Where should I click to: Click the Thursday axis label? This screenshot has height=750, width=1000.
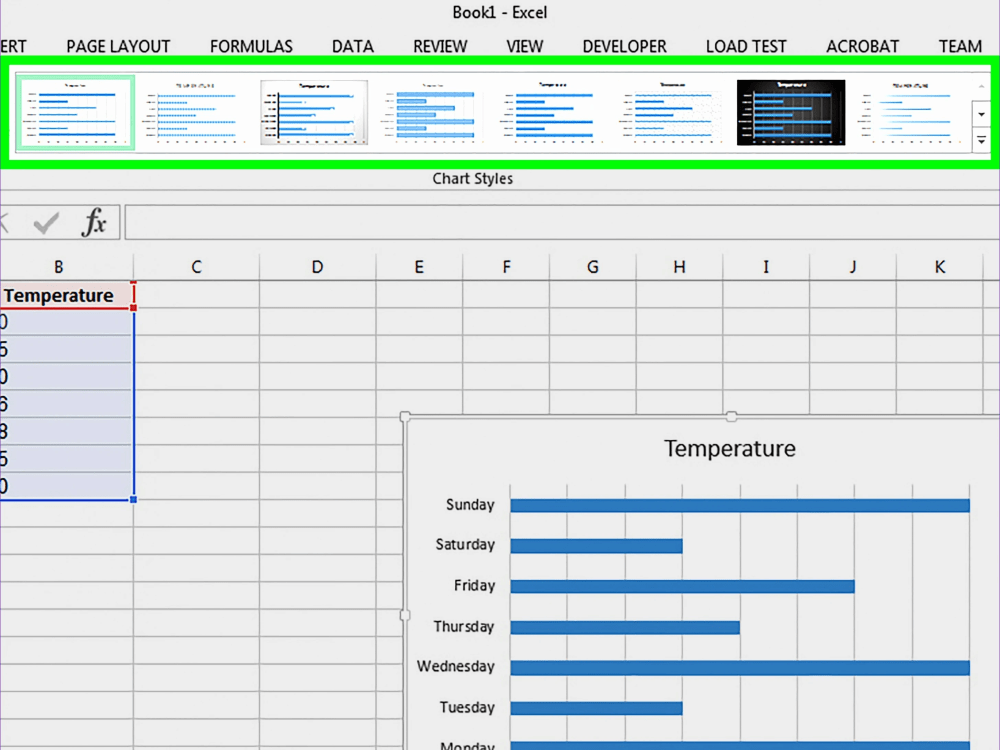click(x=464, y=626)
